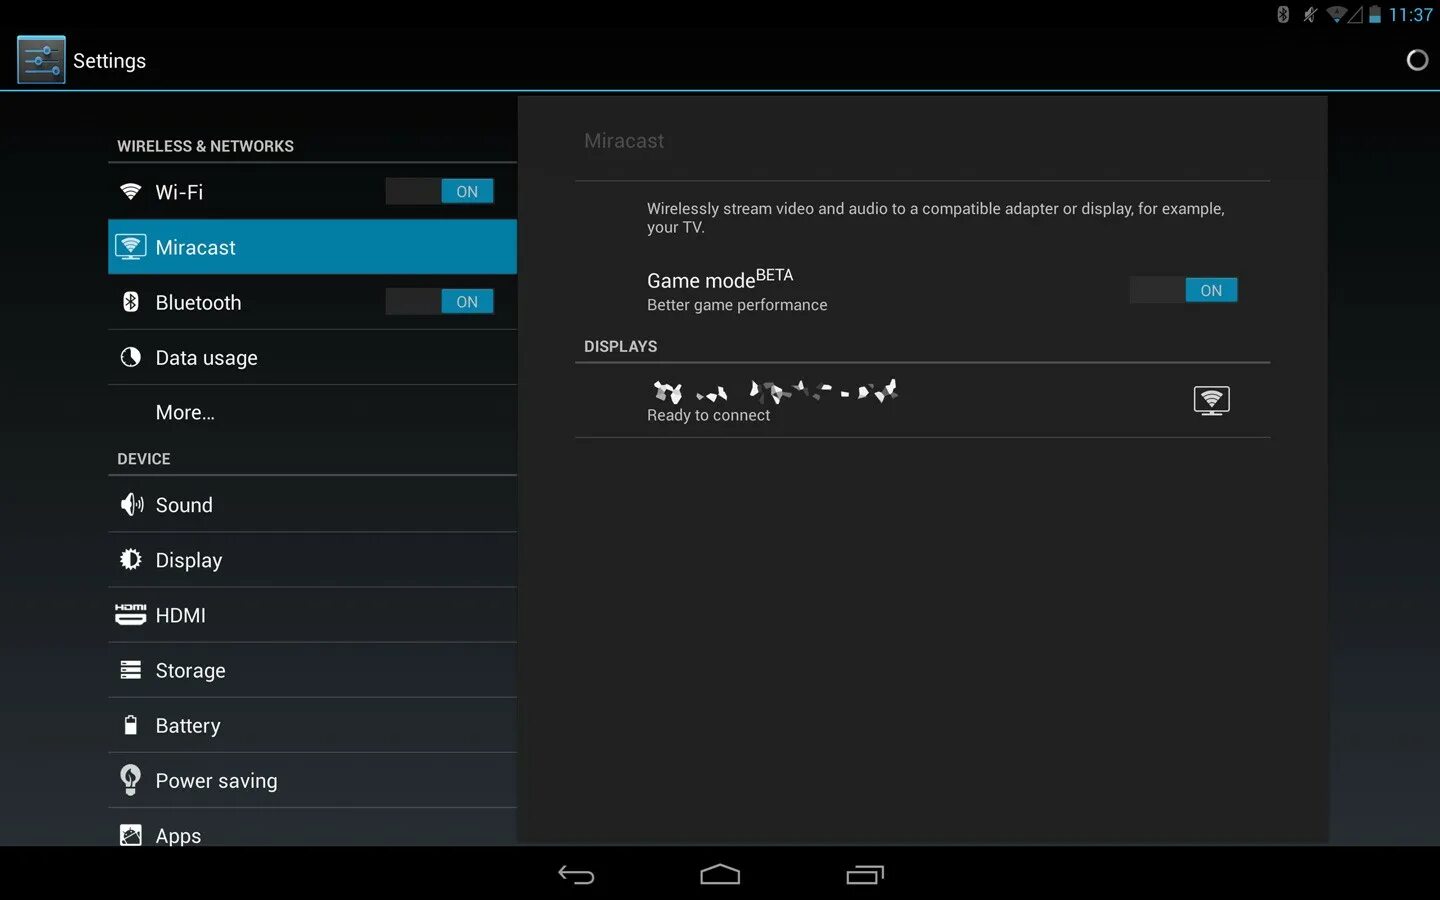This screenshot has width=1440, height=900.
Task: Click the 'Better game performance' subtitle
Action: 737,305
